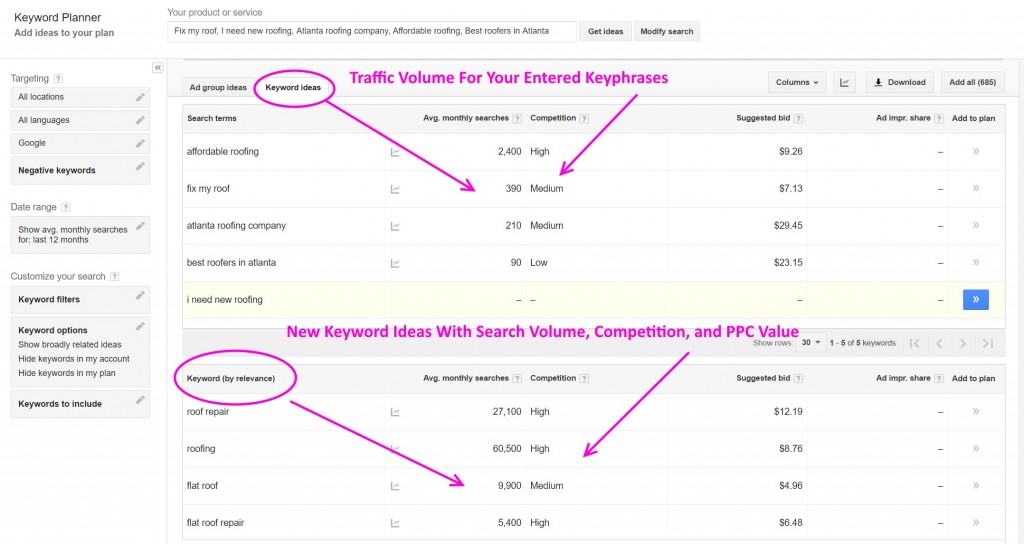Edit Keyword options pencil icon
The image size is (1024, 544).
[140, 326]
